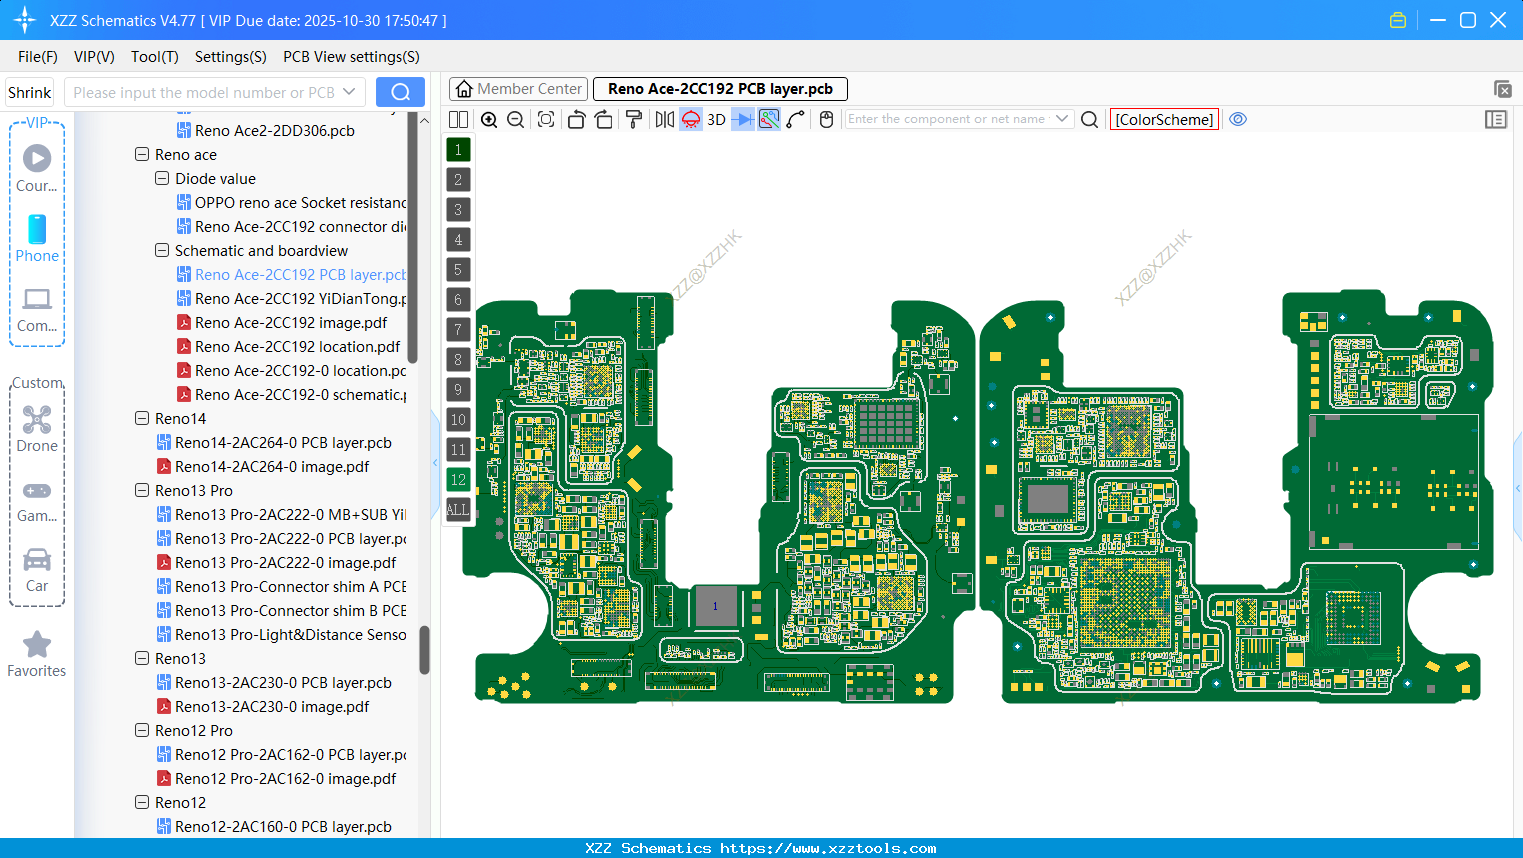Toggle the 3D view mode
Screen dimensions: 1523x858
click(x=716, y=120)
